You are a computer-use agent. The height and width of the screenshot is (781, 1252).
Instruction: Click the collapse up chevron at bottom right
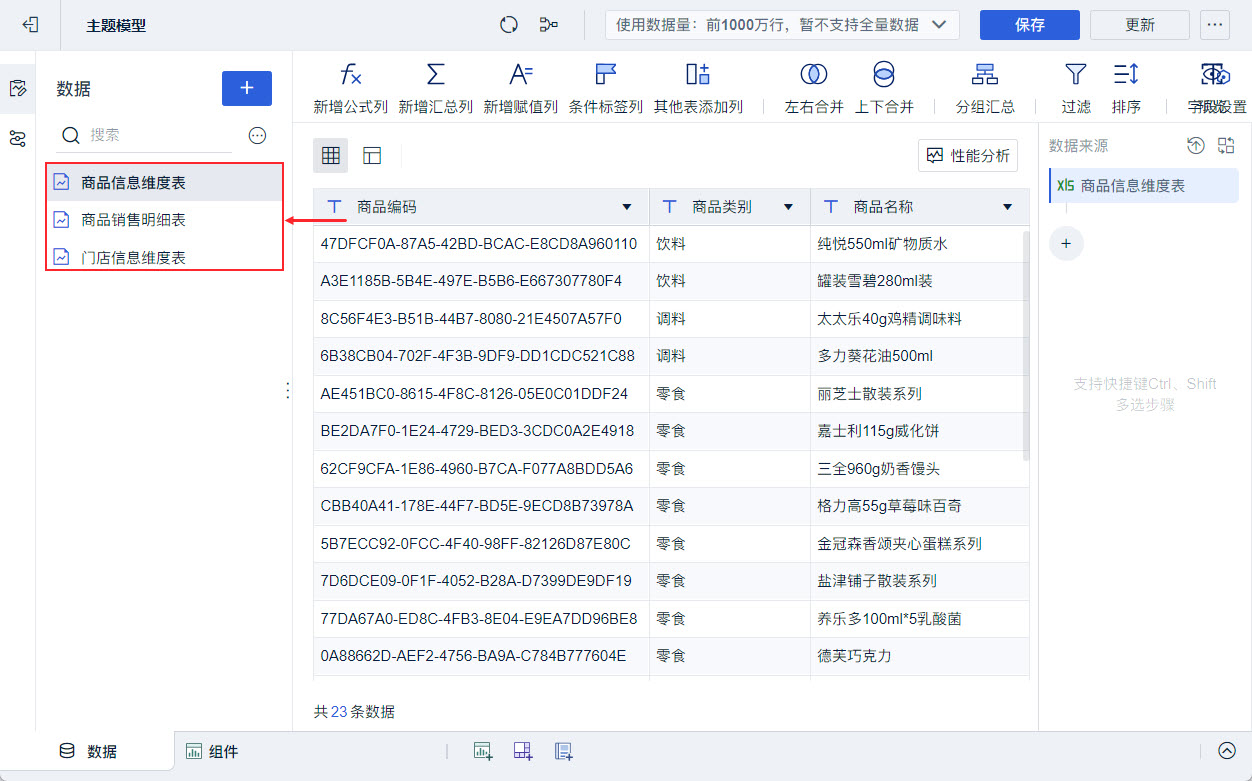1227,751
